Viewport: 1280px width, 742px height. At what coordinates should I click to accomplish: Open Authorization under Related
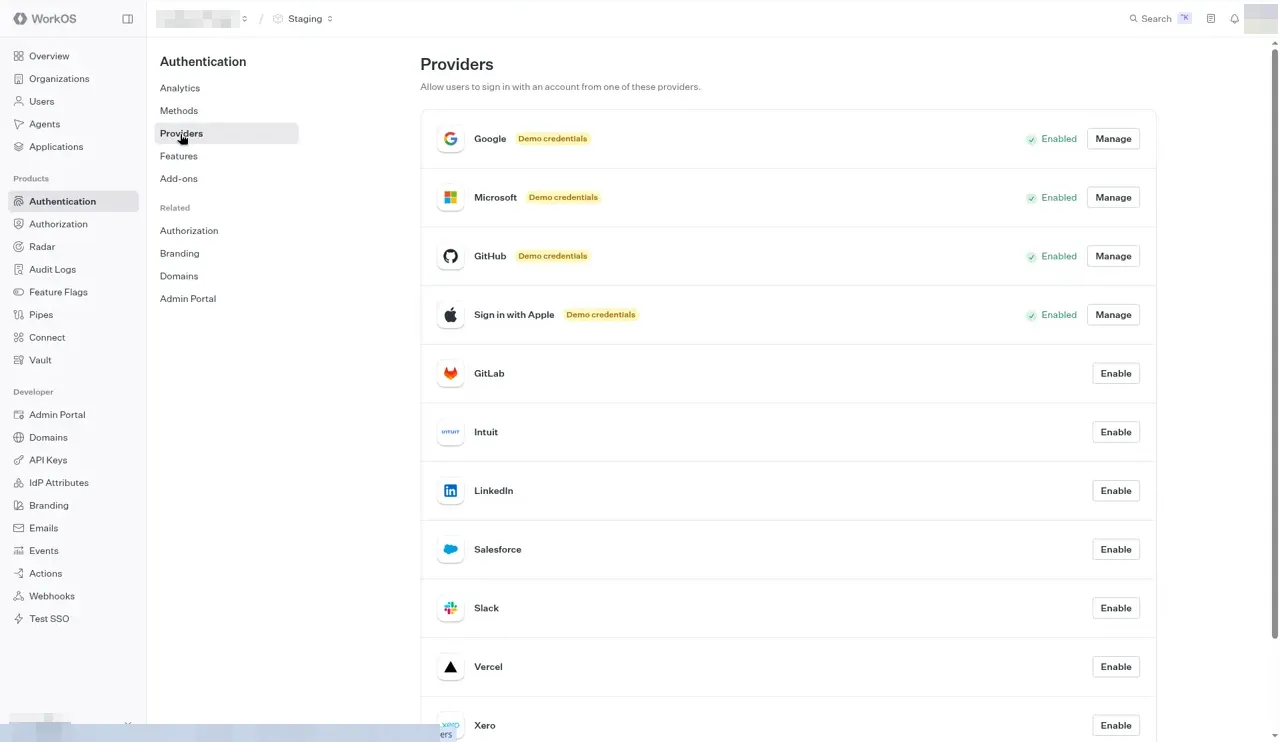pos(189,231)
